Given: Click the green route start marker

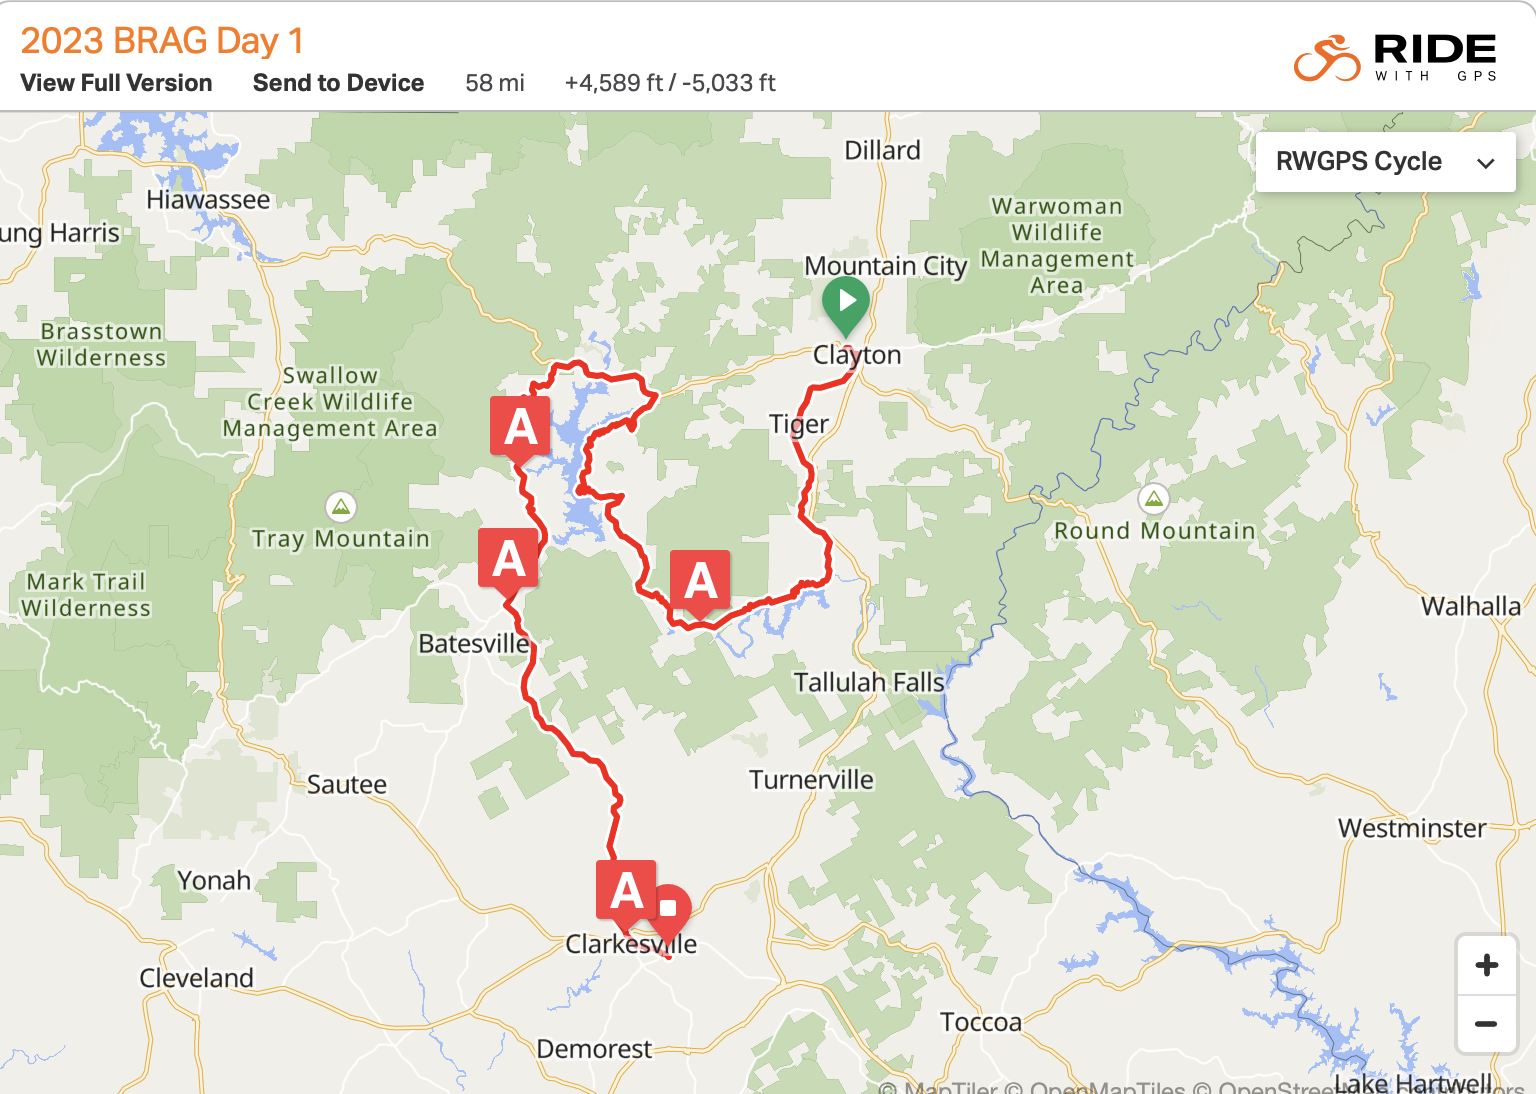Looking at the screenshot, I should click(x=846, y=303).
